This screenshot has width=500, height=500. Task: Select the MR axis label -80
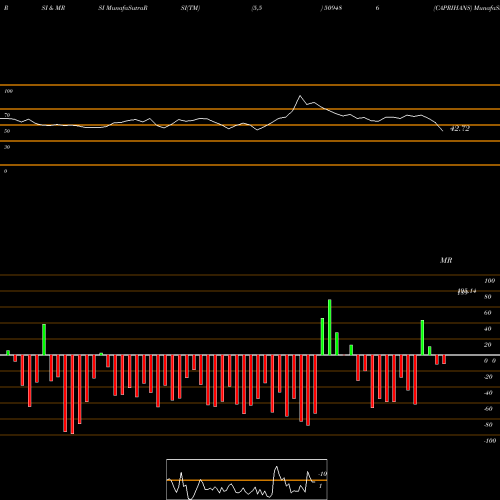pyautogui.click(x=488, y=425)
